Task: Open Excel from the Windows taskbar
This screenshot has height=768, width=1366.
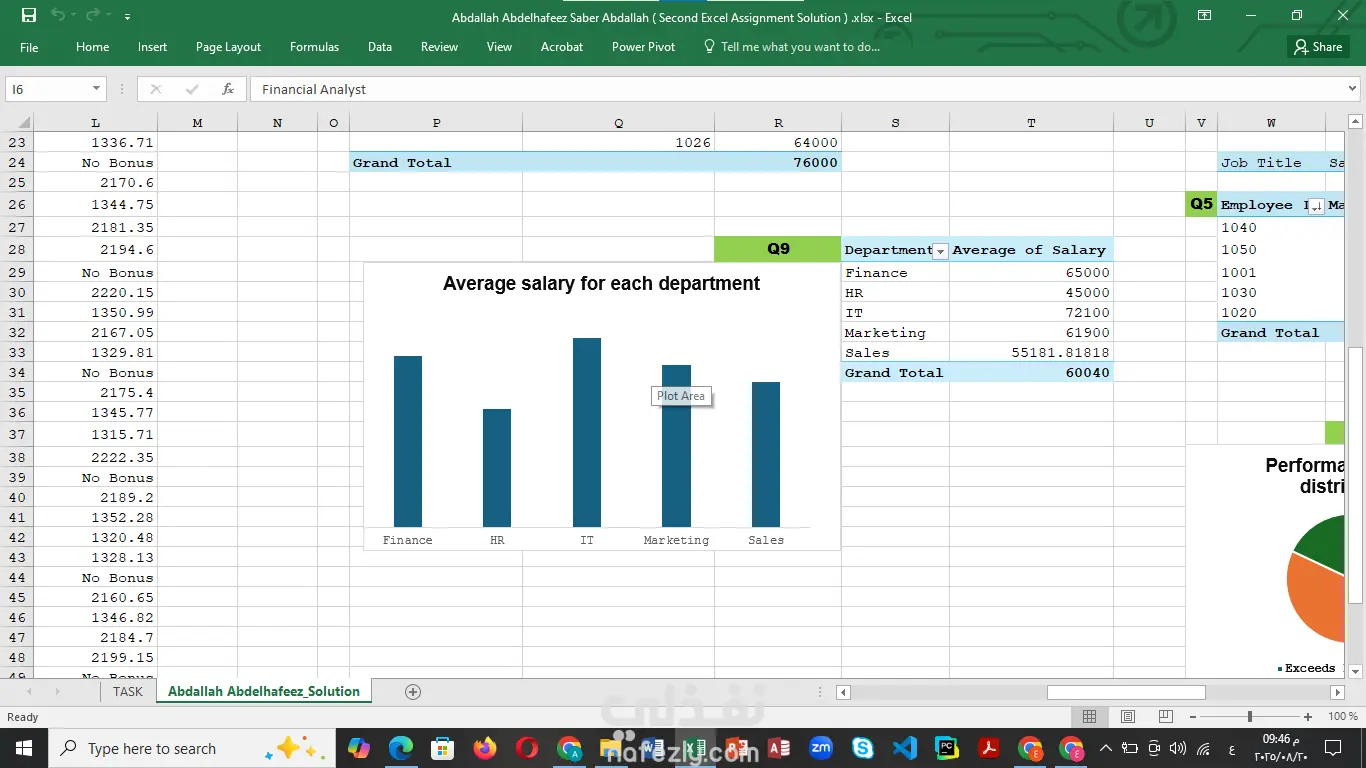Action: 695,748
